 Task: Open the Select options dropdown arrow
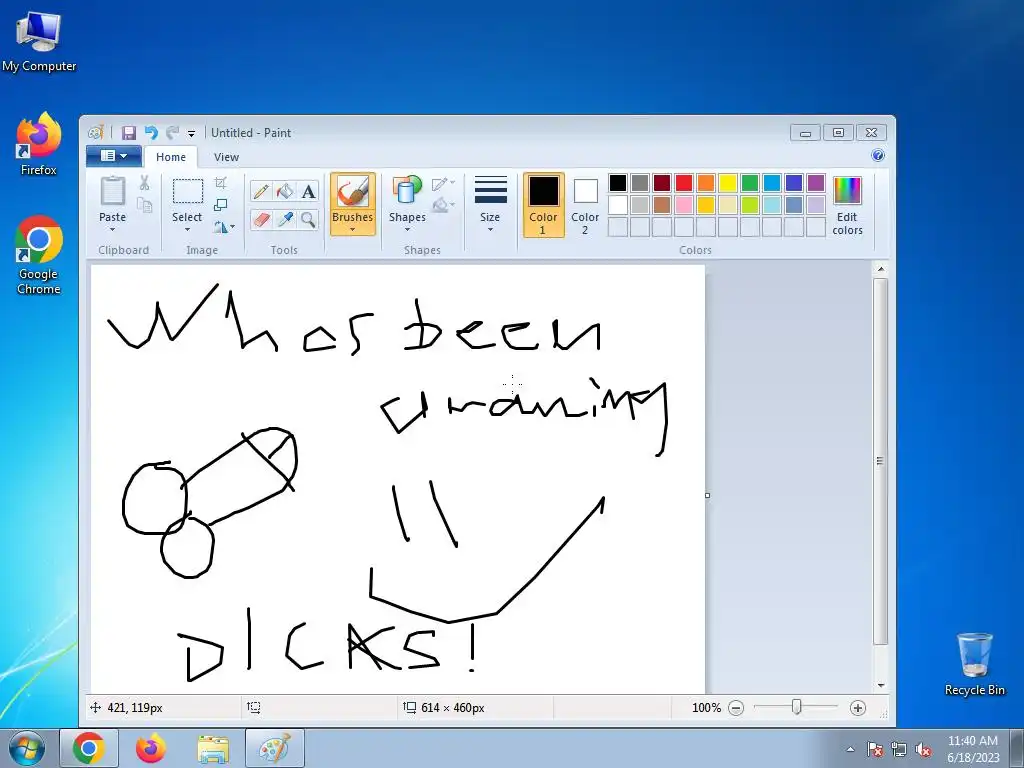point(187,230)
